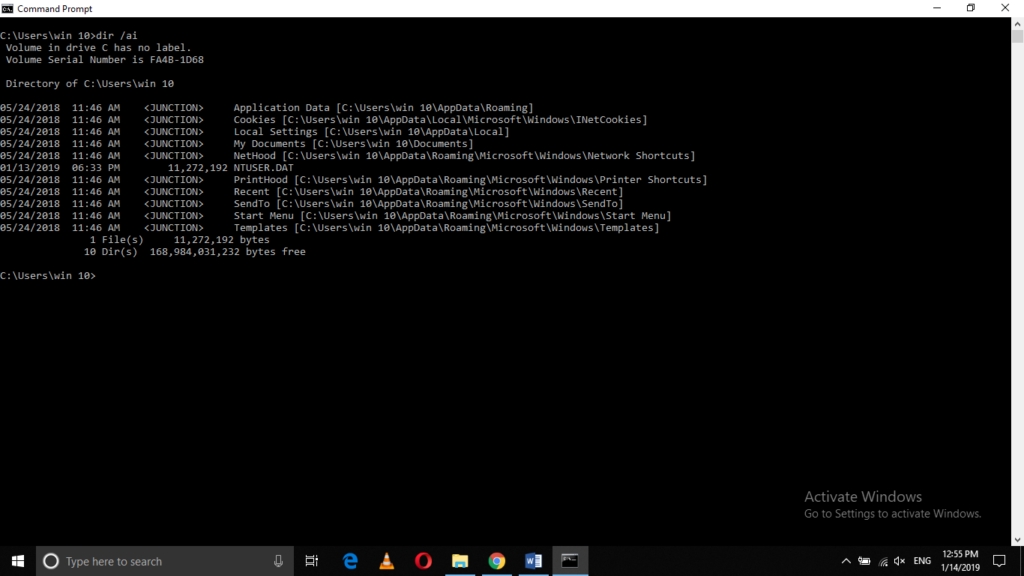Open the network connections tray icon

tap(882, 561)
